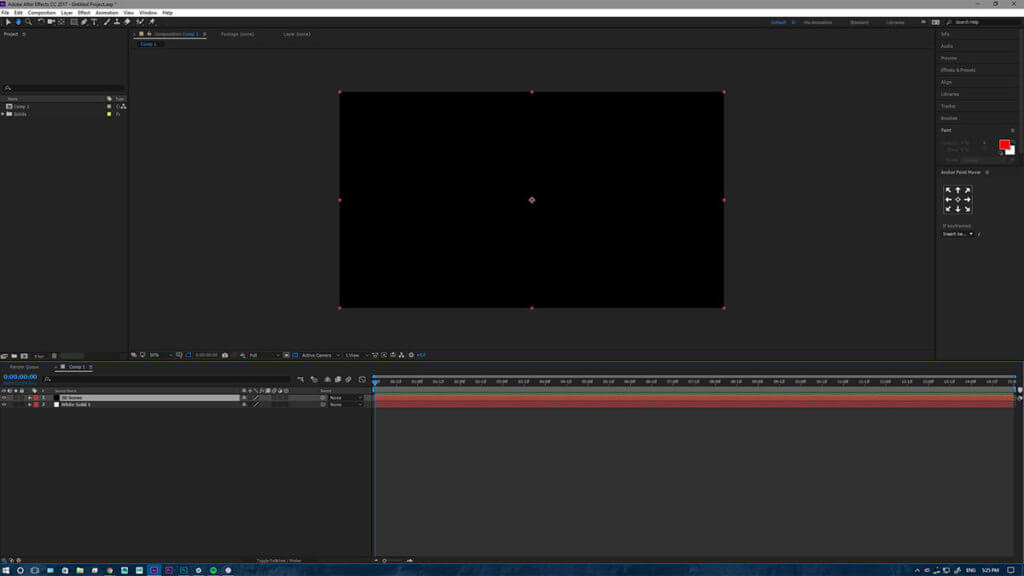1024x576 pixels.
Task: Open Parent dropdown of first layer
Action: tap(345, 398)
